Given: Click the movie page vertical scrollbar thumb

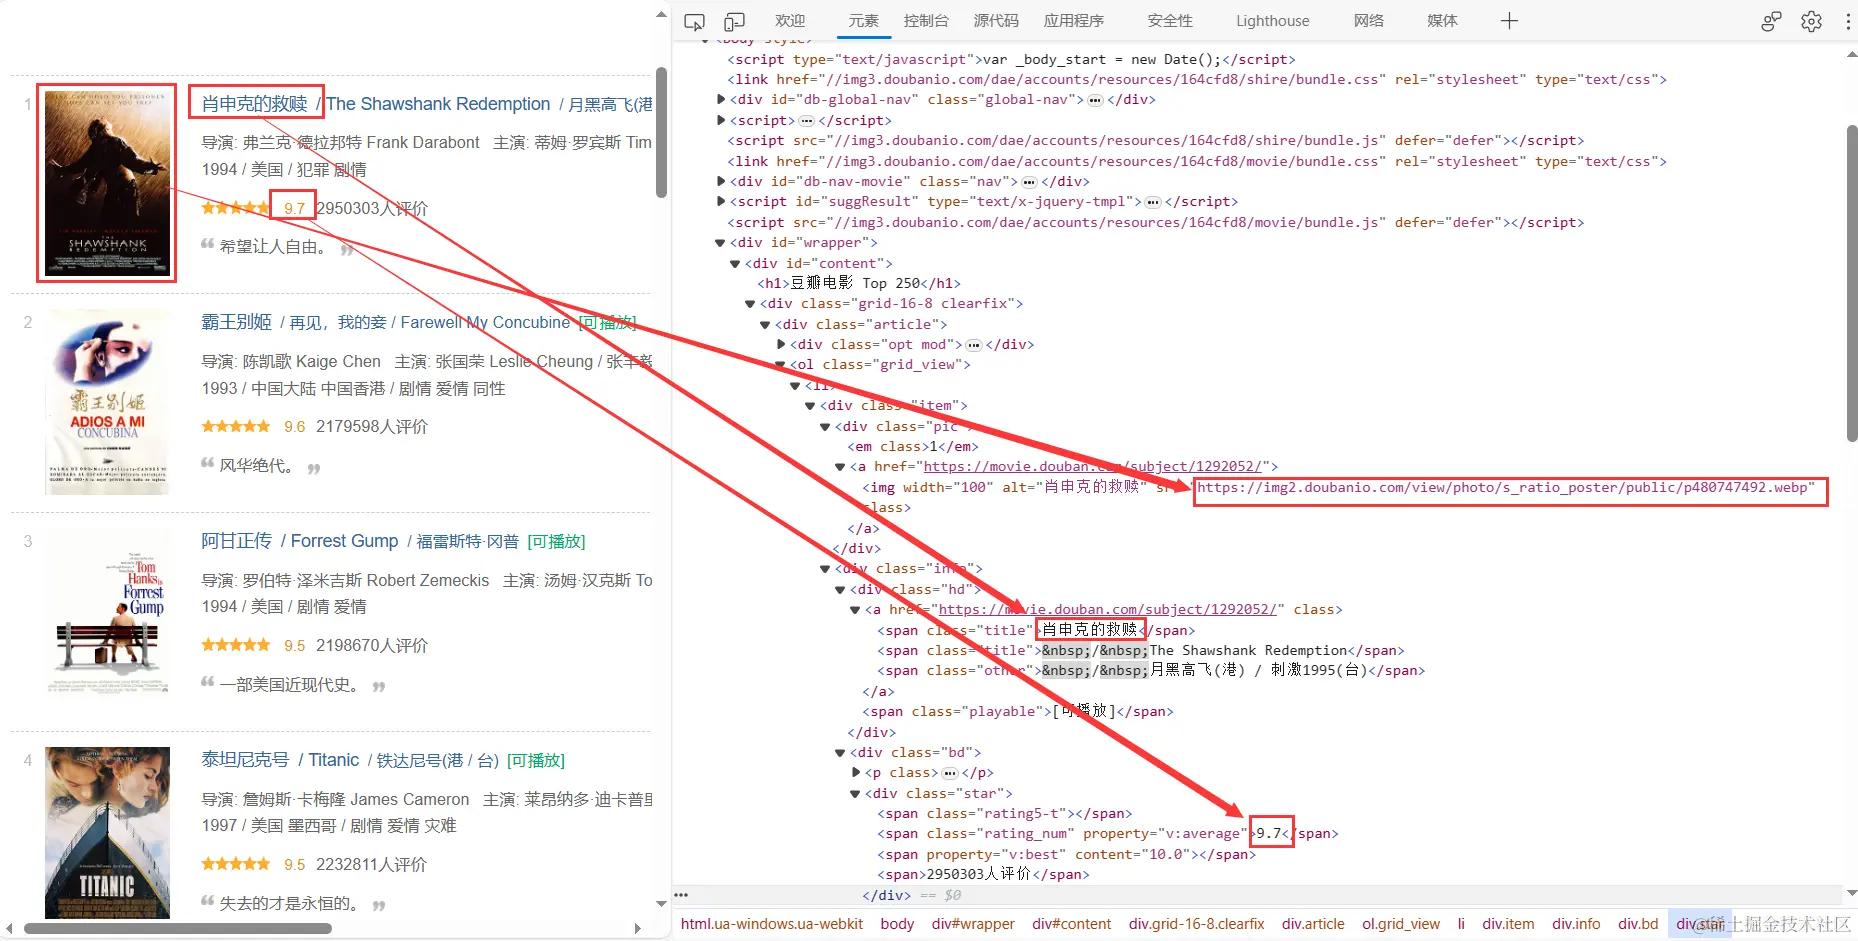Looking at the screenshot, I should click(661, 133).
